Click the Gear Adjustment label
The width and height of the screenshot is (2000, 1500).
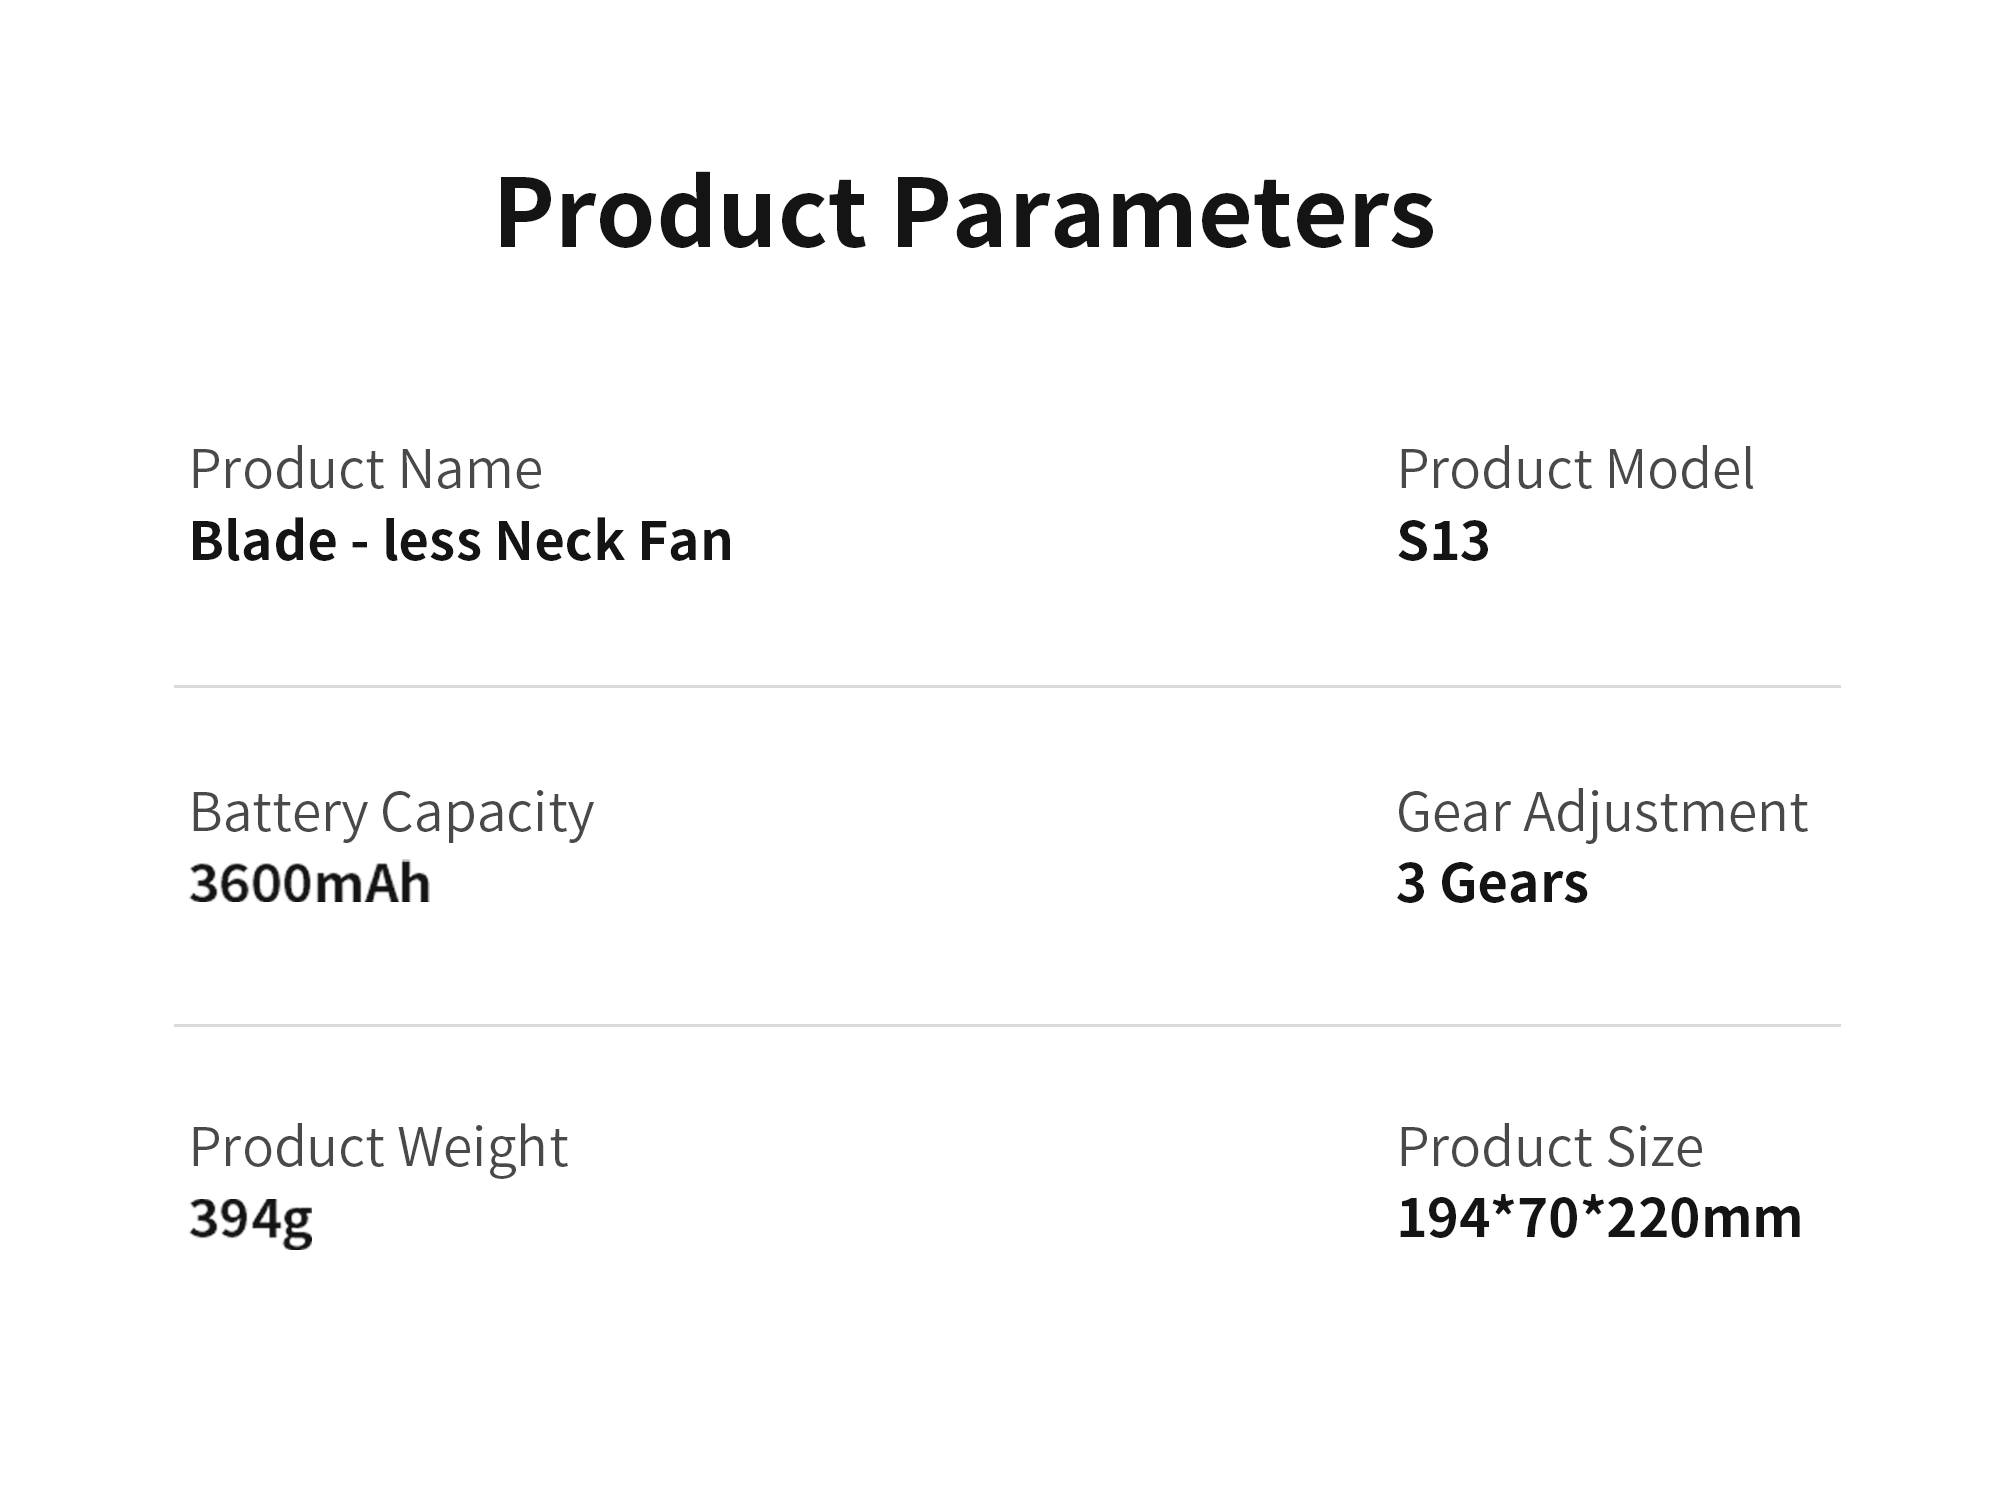point(1601,811)
